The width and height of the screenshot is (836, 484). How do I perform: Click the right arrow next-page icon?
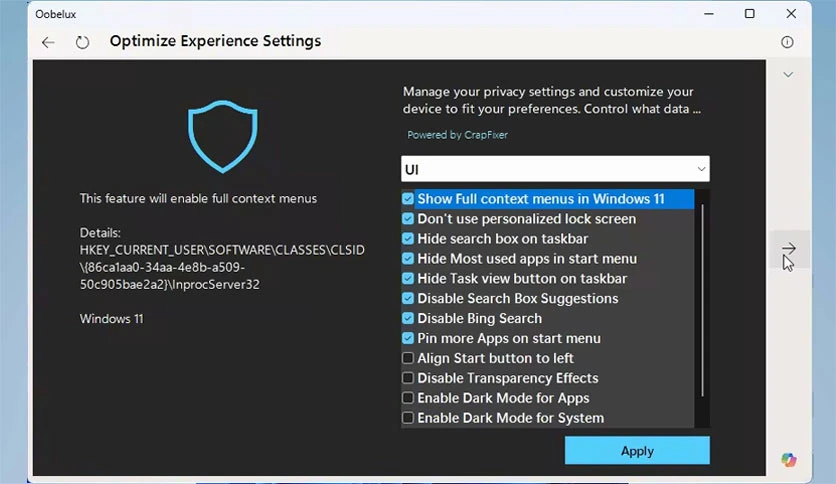click(789, 248)
